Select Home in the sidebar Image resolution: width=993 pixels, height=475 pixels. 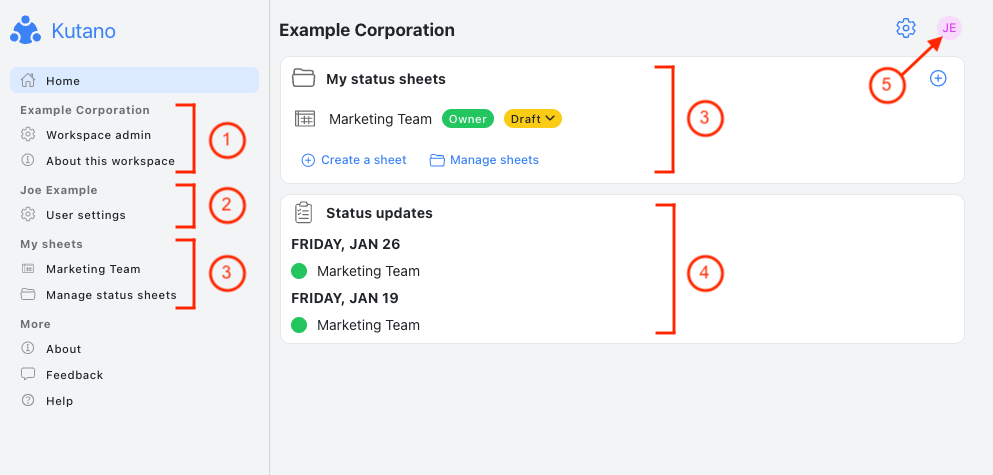tap(134, 80)
